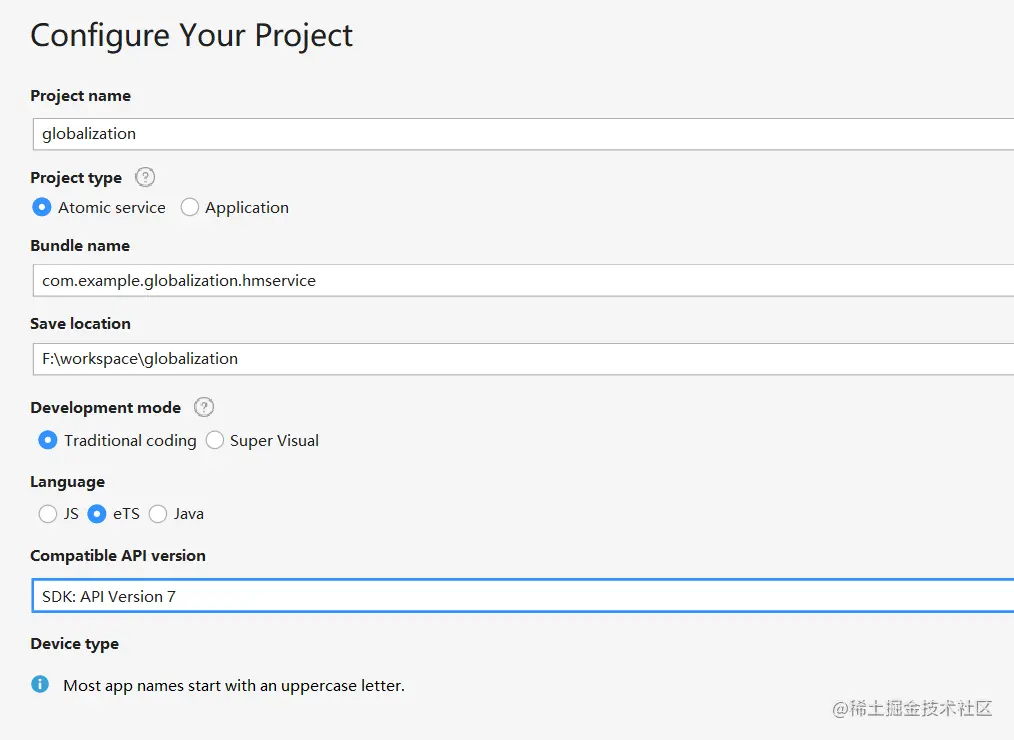Choose Application as the project type
The image size is (1014, 740).
click(x=190, y=207)
